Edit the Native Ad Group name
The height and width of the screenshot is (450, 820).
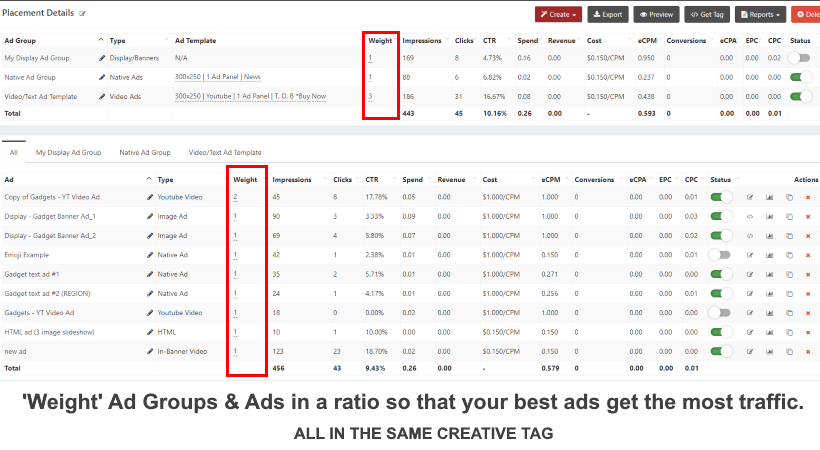[x=102, y=77]
